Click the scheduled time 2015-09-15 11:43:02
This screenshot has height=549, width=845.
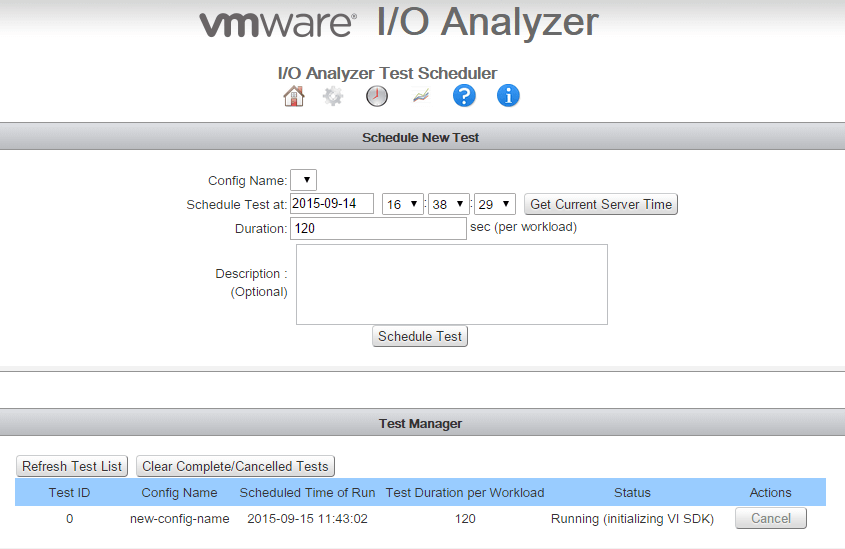(307, 519)
